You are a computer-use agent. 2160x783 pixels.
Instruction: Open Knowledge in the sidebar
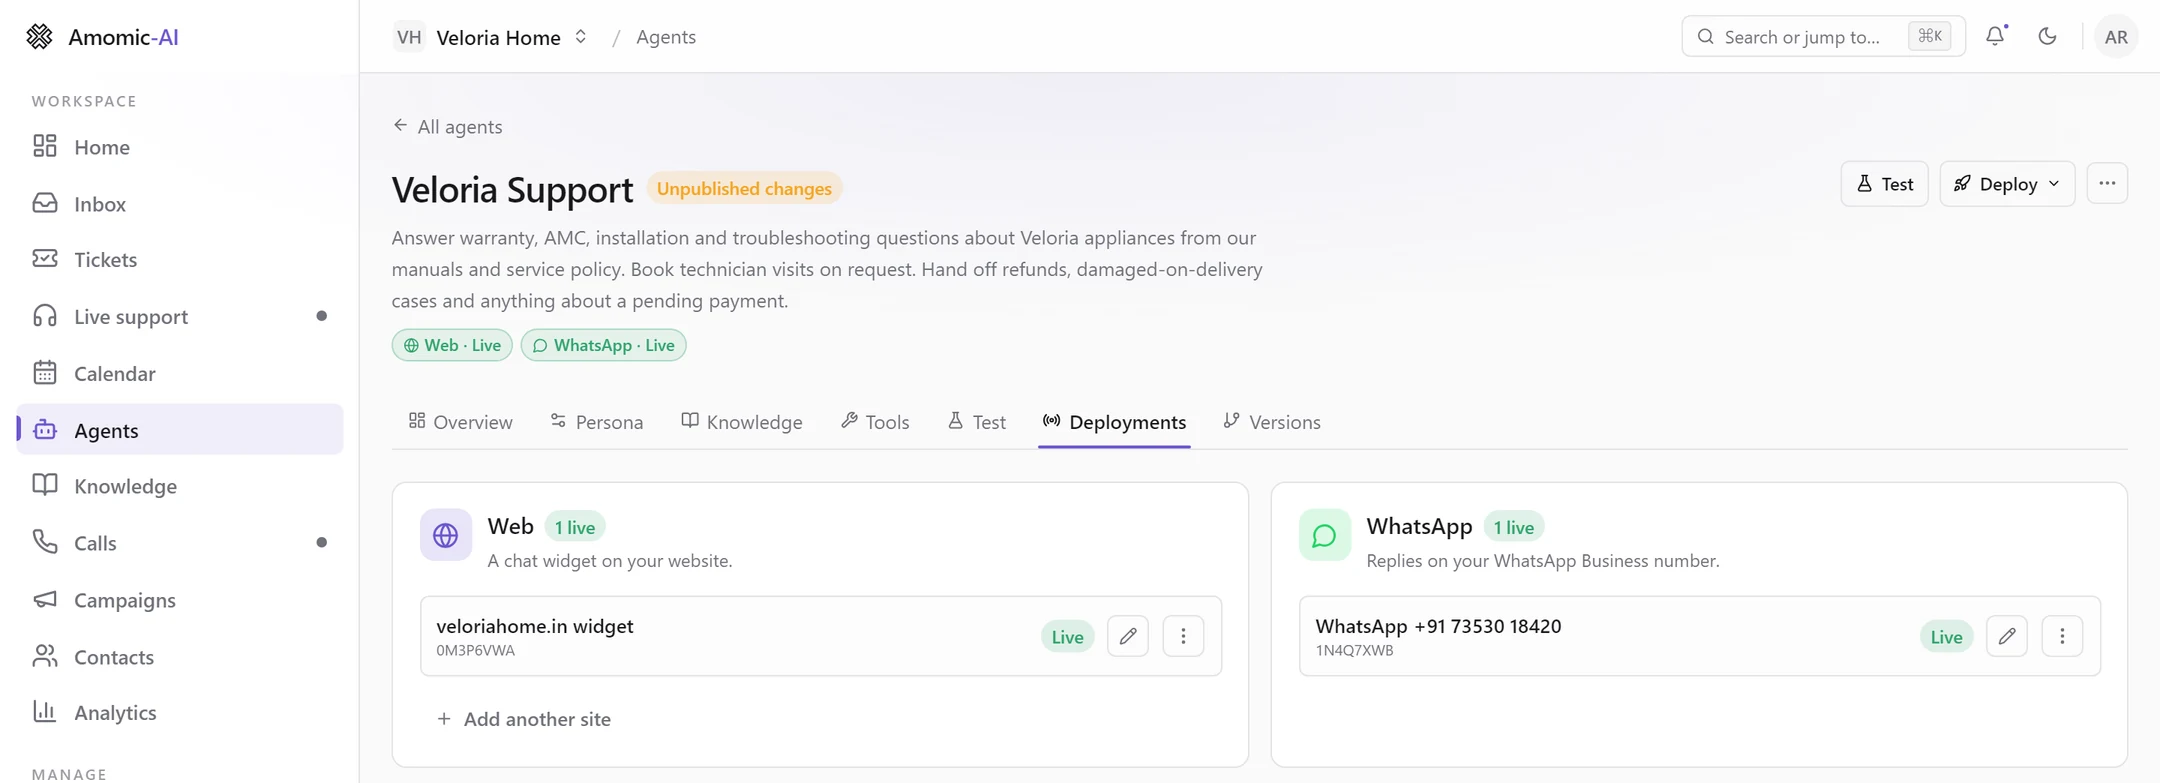click(180, 487)
